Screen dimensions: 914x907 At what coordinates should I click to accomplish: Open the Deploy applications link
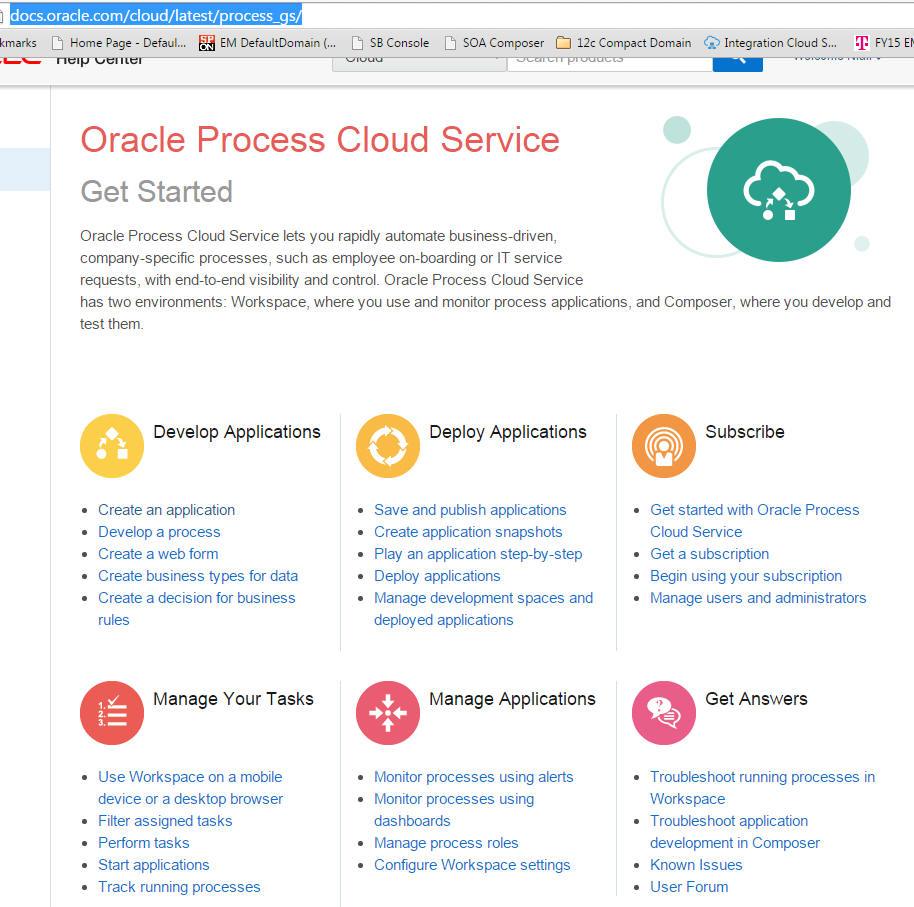(x=437, y=576)
